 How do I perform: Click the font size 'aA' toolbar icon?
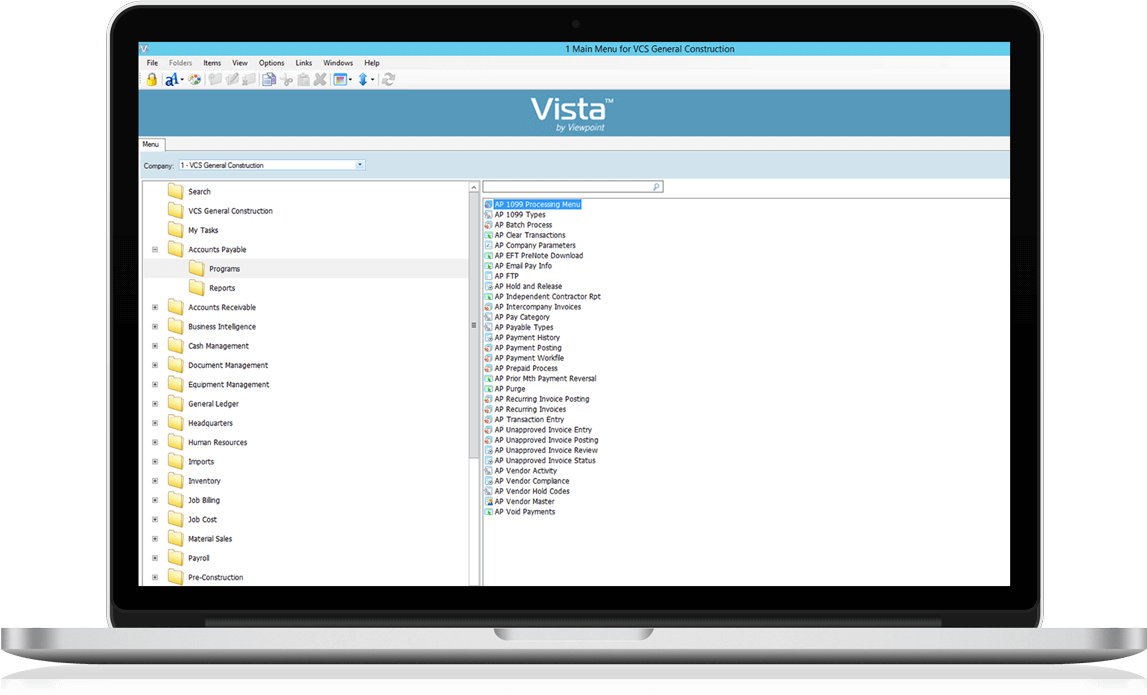171,80
